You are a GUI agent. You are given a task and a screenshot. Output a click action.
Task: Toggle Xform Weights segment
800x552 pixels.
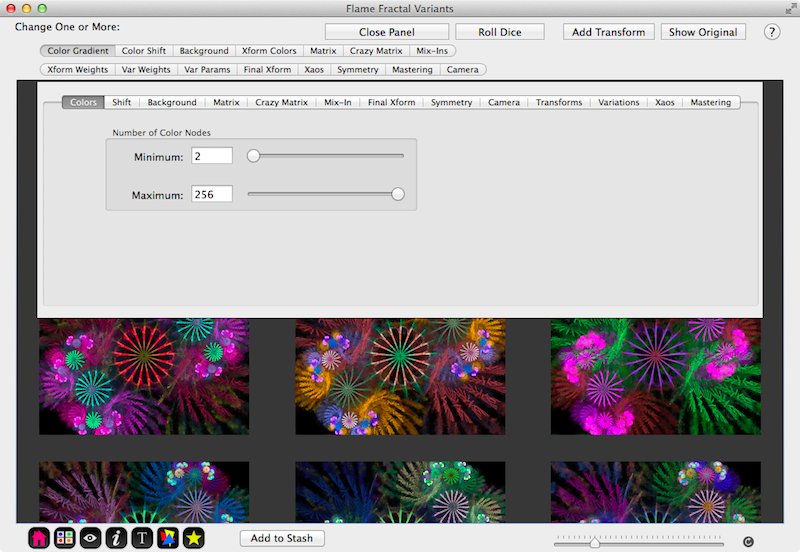pyautogui.click(x=78, y=69)
